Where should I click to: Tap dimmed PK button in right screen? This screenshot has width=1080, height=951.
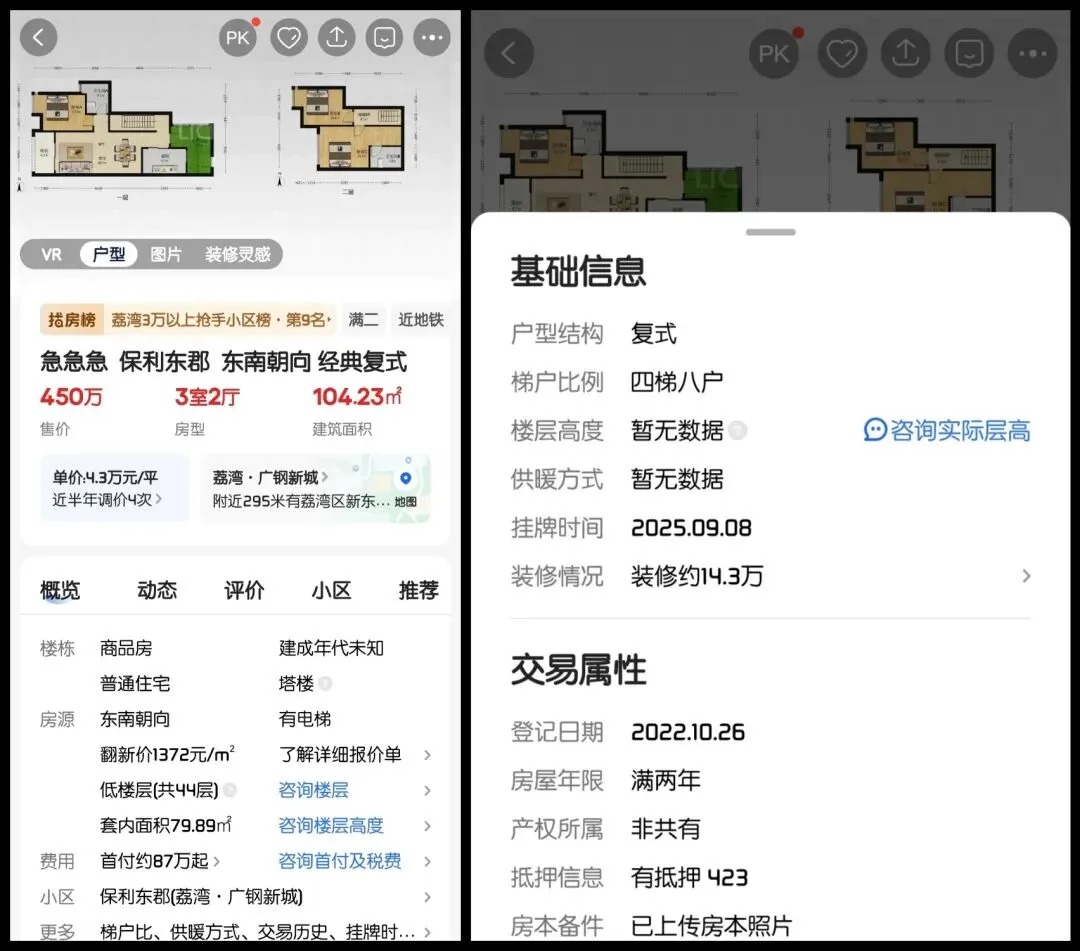774,53
